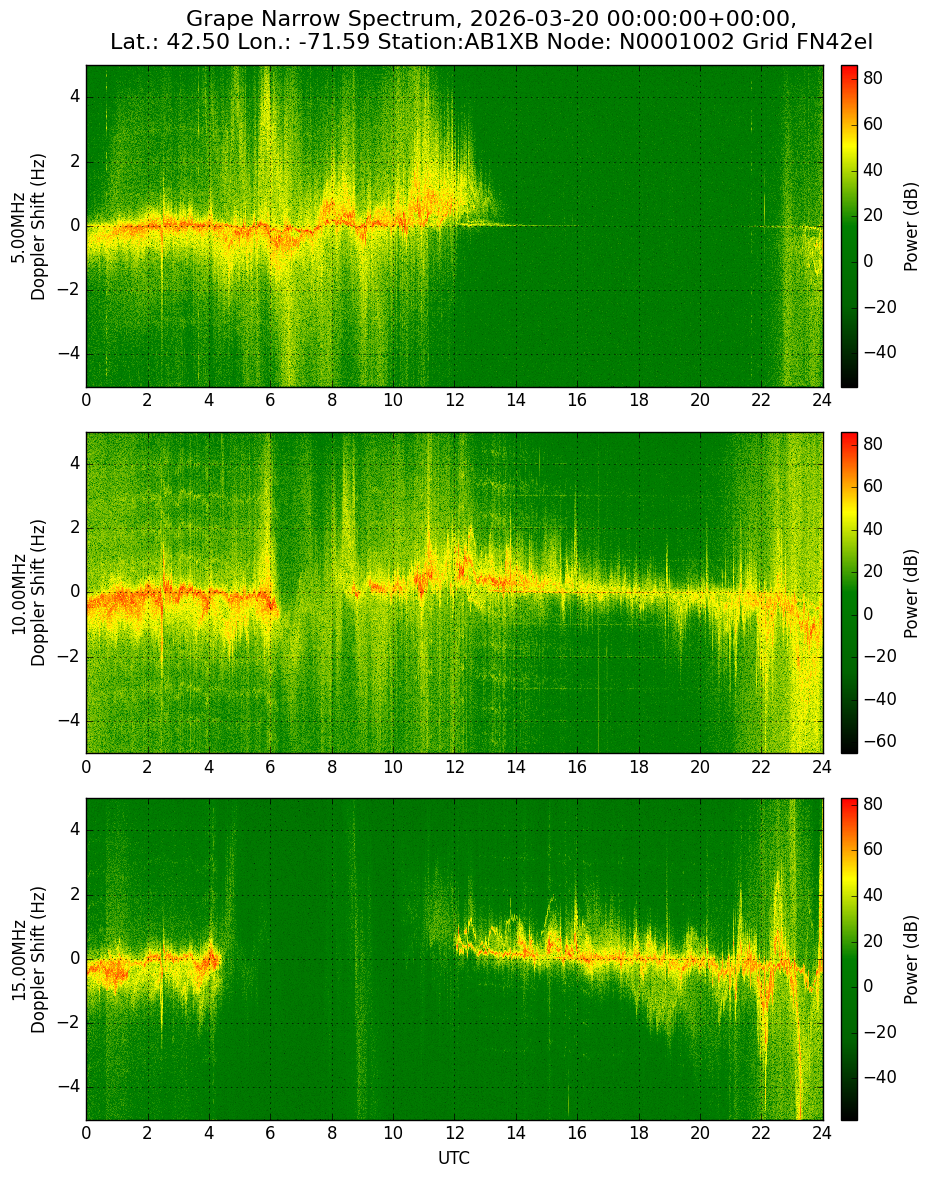Viewport: 932px width, 1178px height.
Task: Click the Grape Narrow Spectrum title text
Action: click(x=492, y=19)
